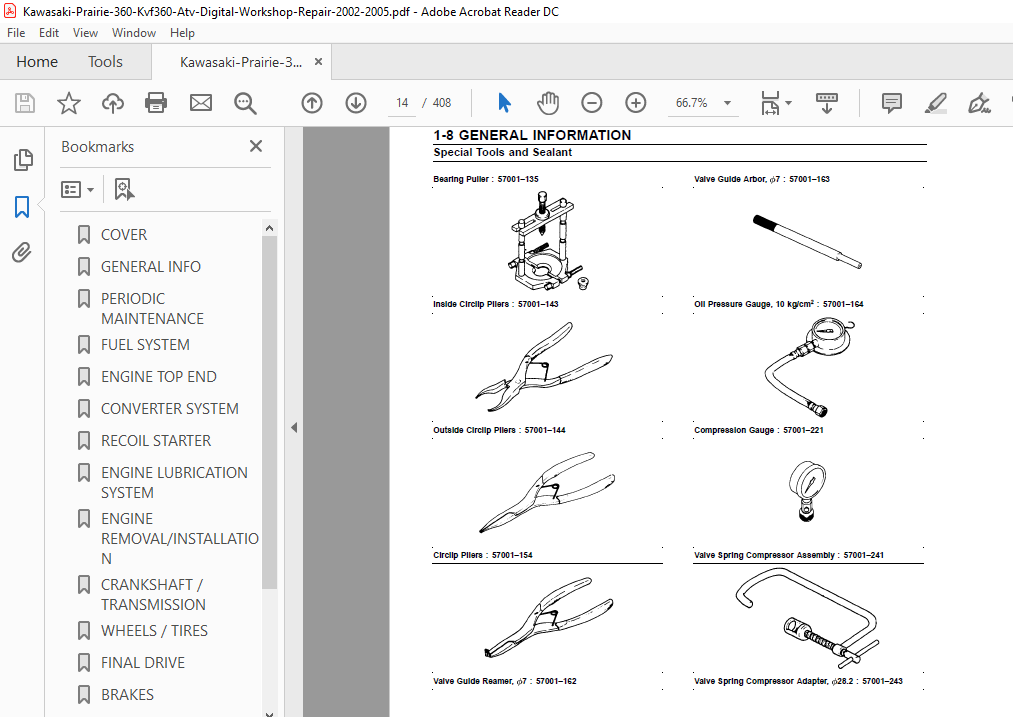Open the attachments paperclip panel
This screenshot has width=1013, height=717.
[x=21, y=253]
